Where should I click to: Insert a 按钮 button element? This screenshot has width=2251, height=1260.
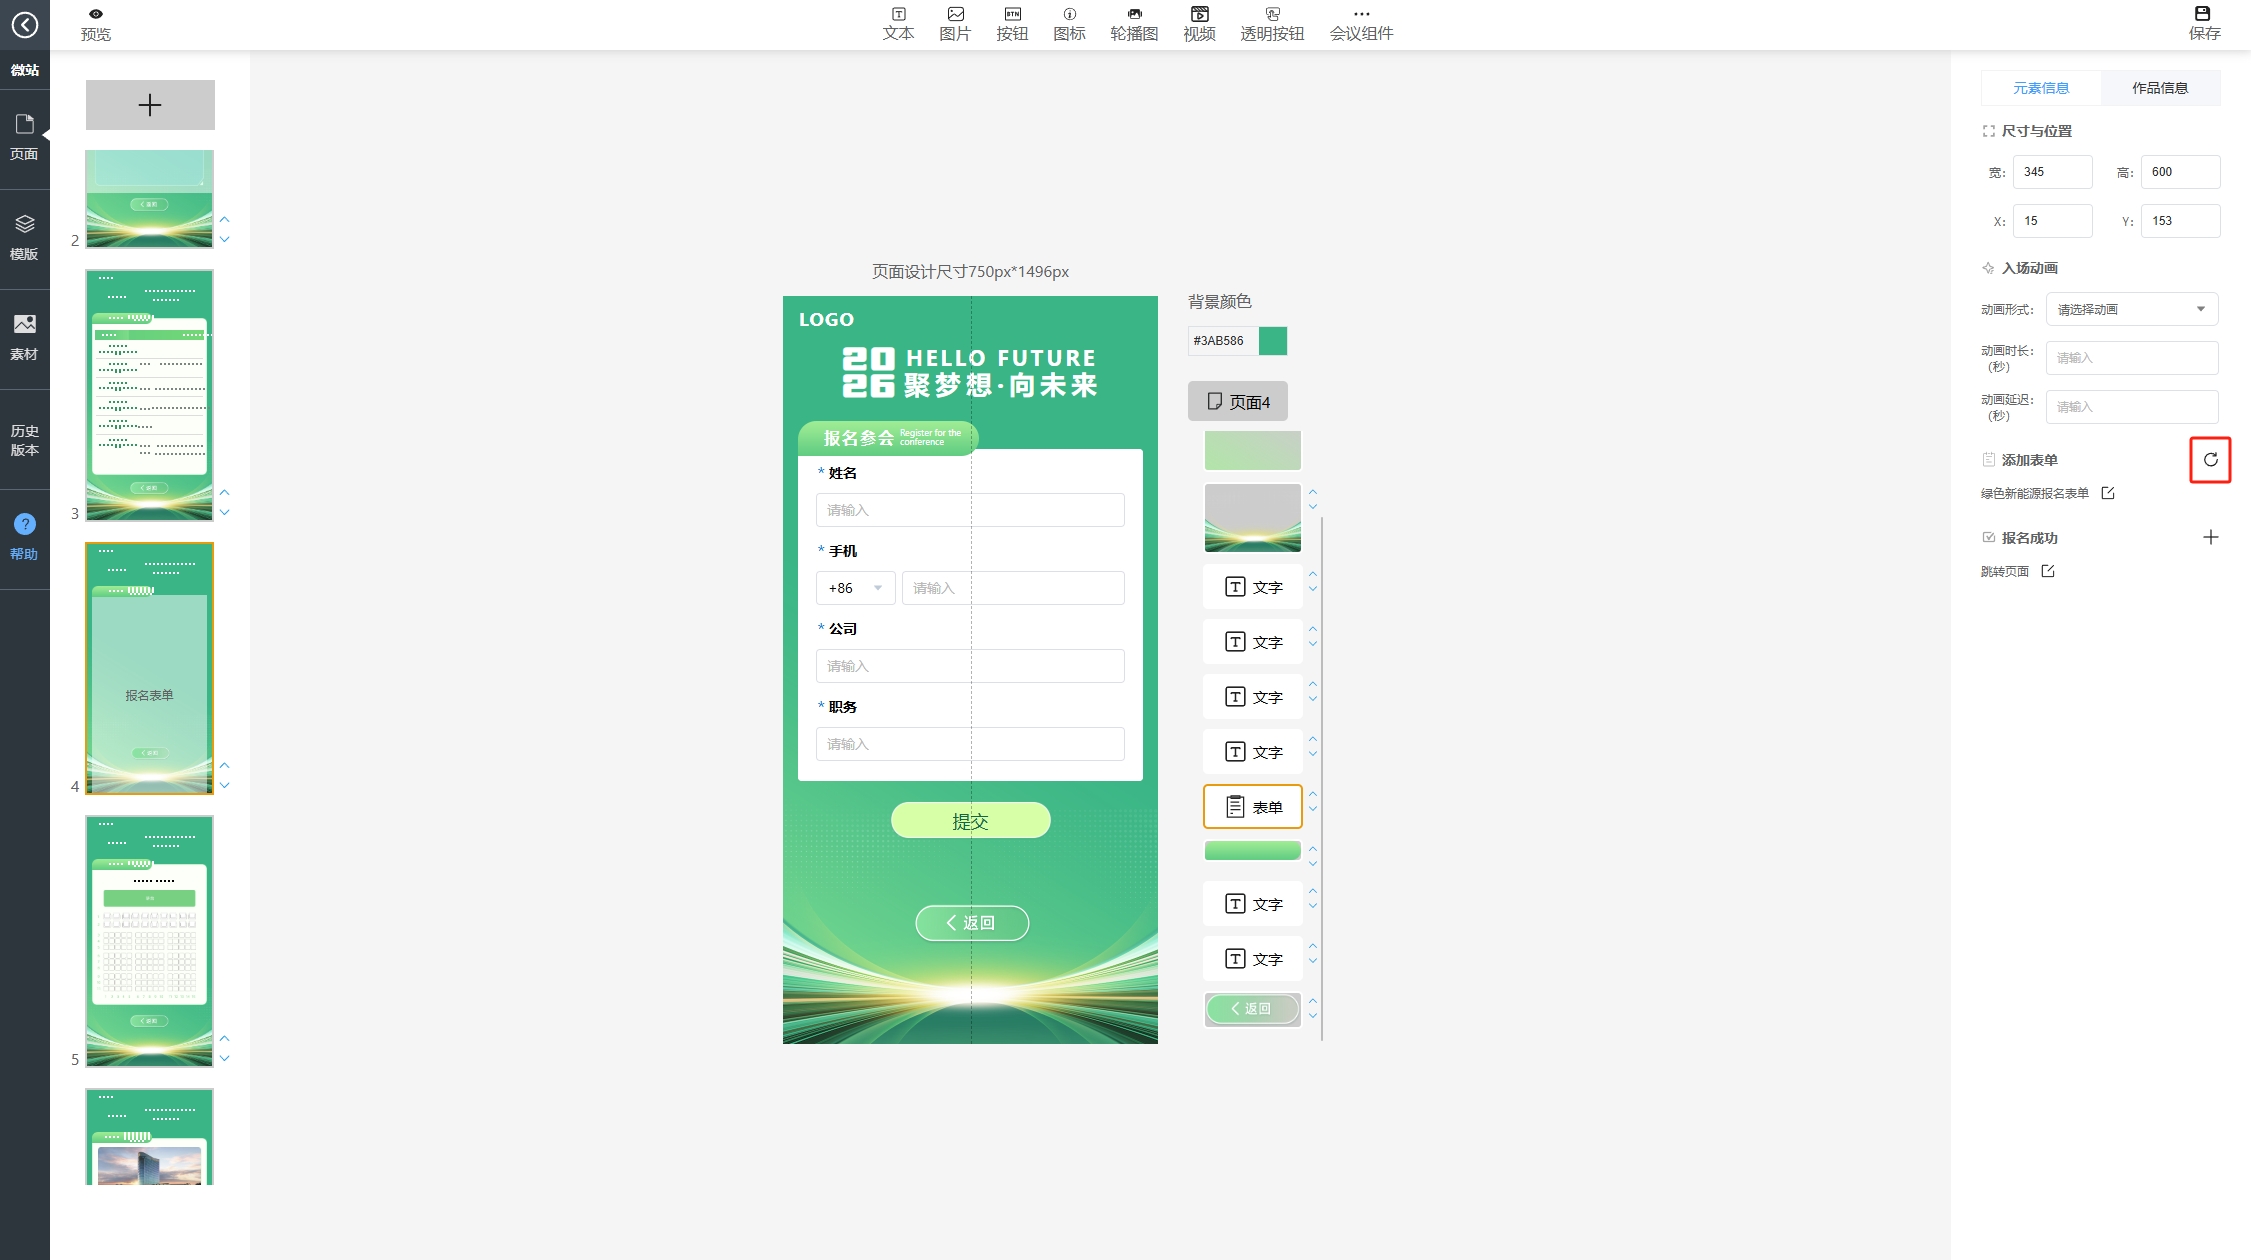[x=1012, y=24]
